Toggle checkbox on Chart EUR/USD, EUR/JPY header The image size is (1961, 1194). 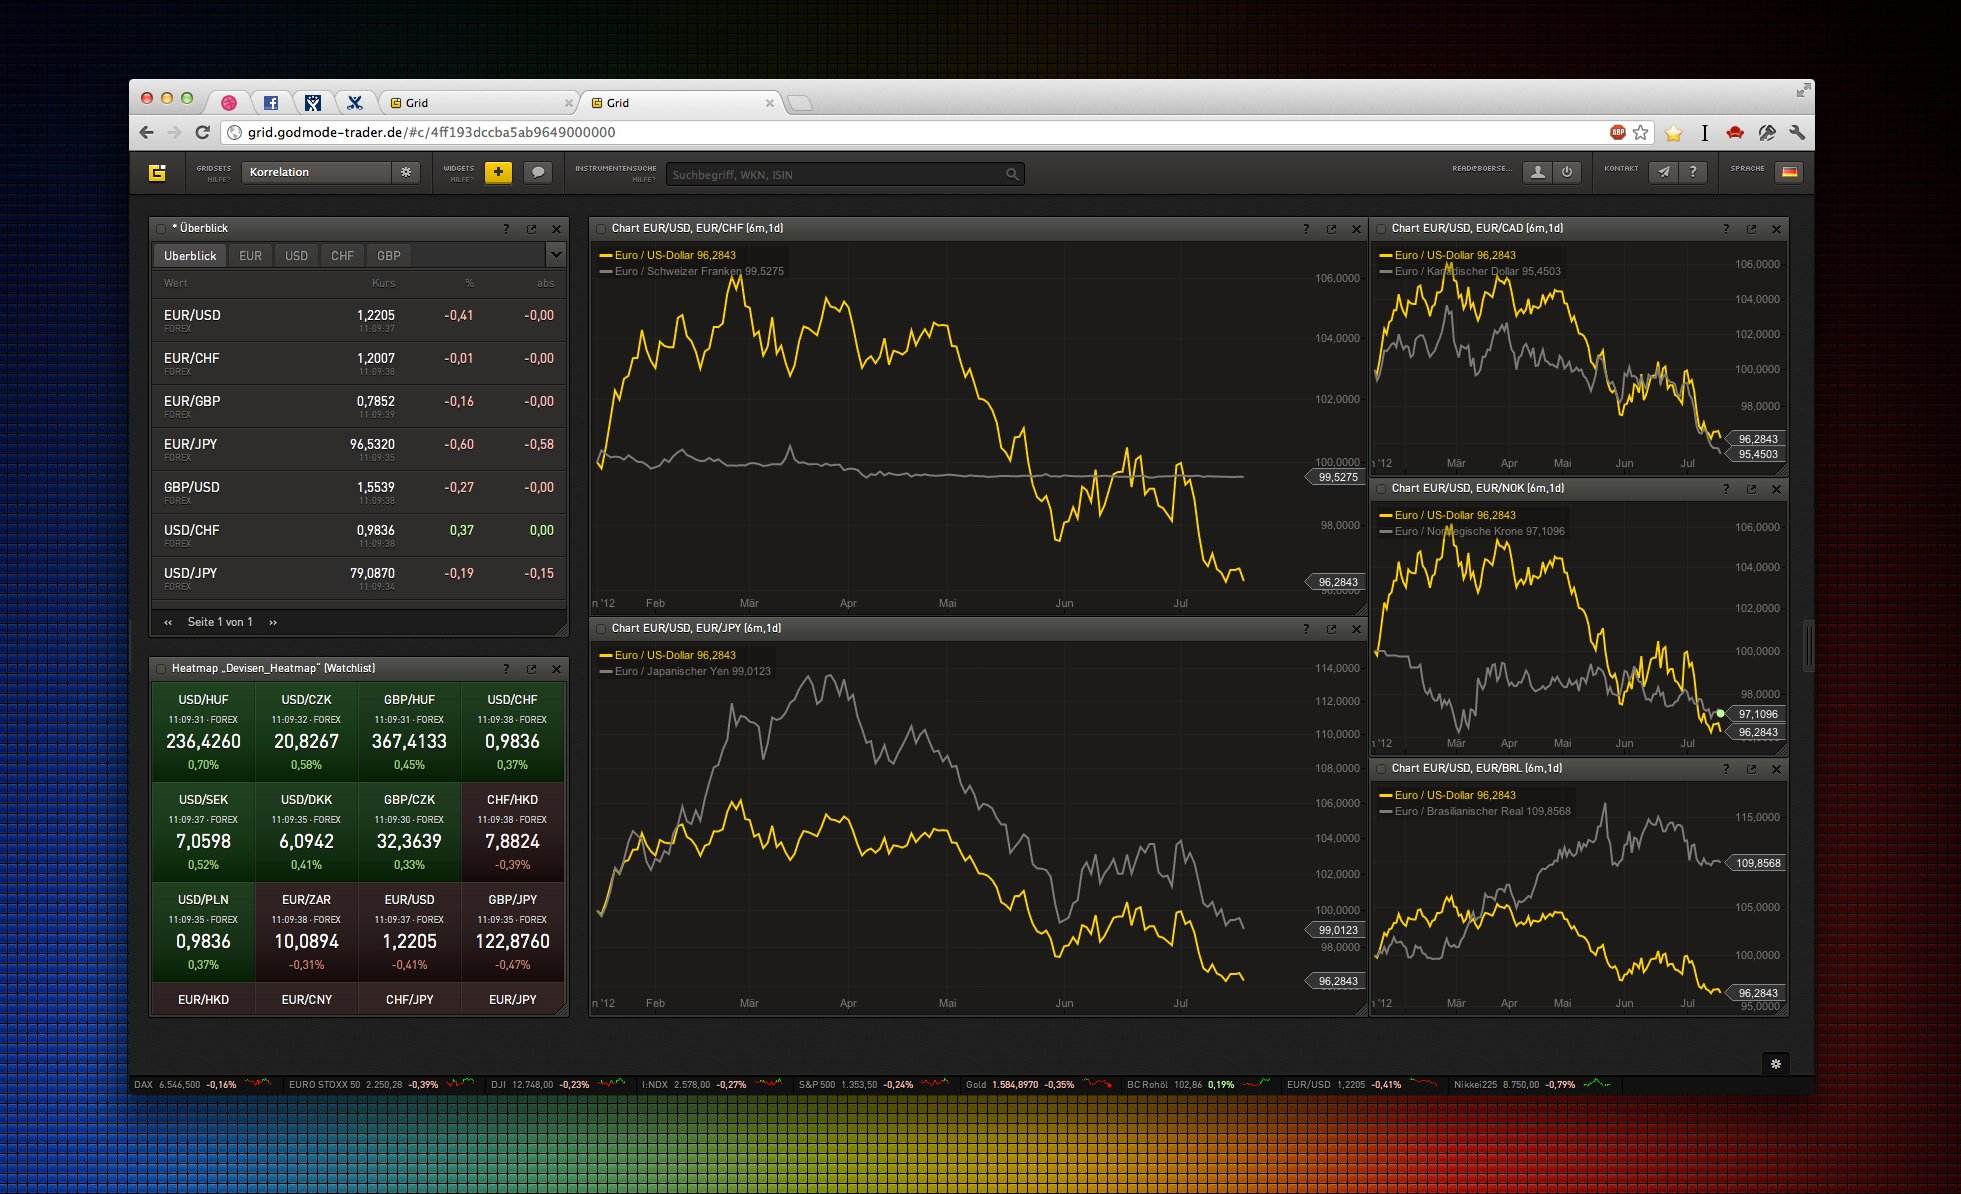click(x=601, y=629)
